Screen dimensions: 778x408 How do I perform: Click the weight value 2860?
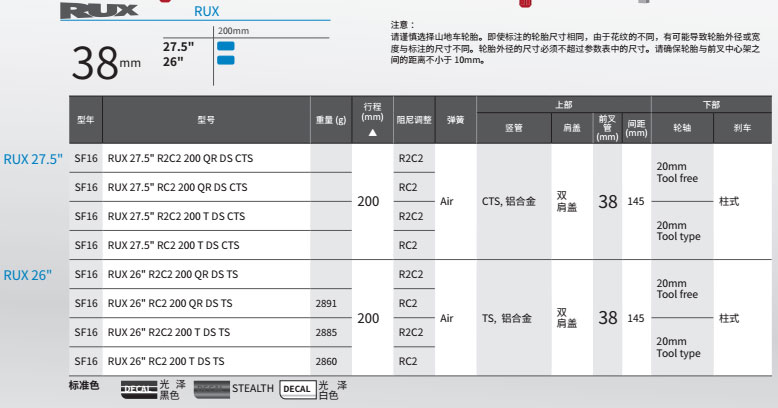coord(326,361)
